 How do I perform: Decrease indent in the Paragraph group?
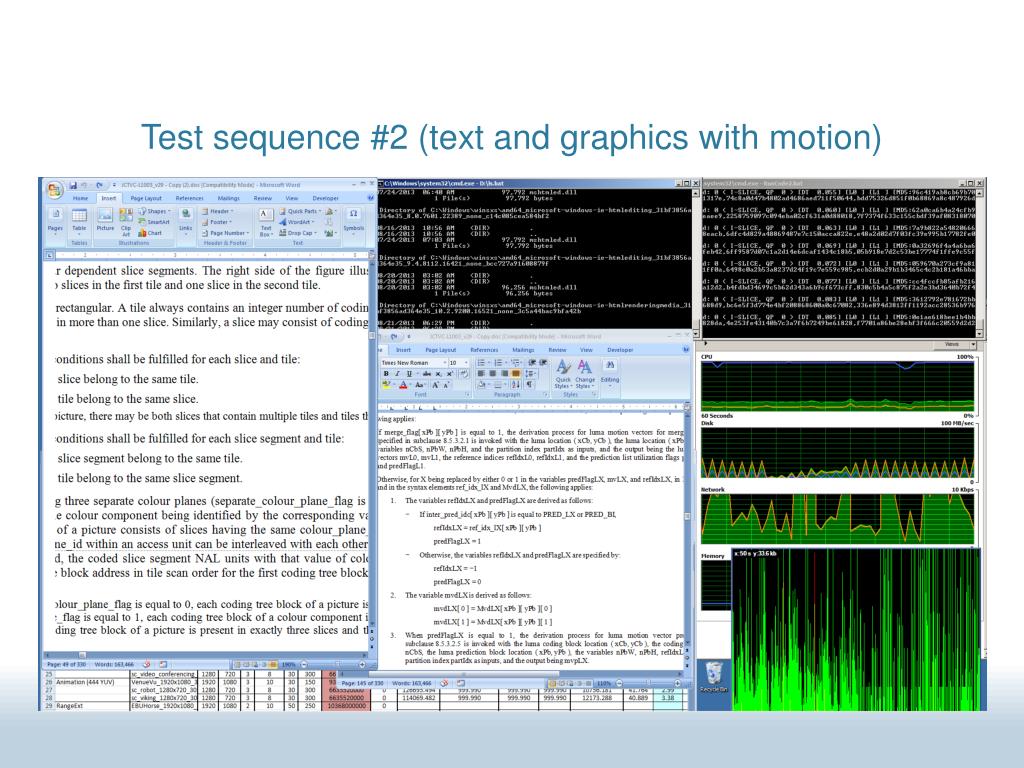click(532, 362)
